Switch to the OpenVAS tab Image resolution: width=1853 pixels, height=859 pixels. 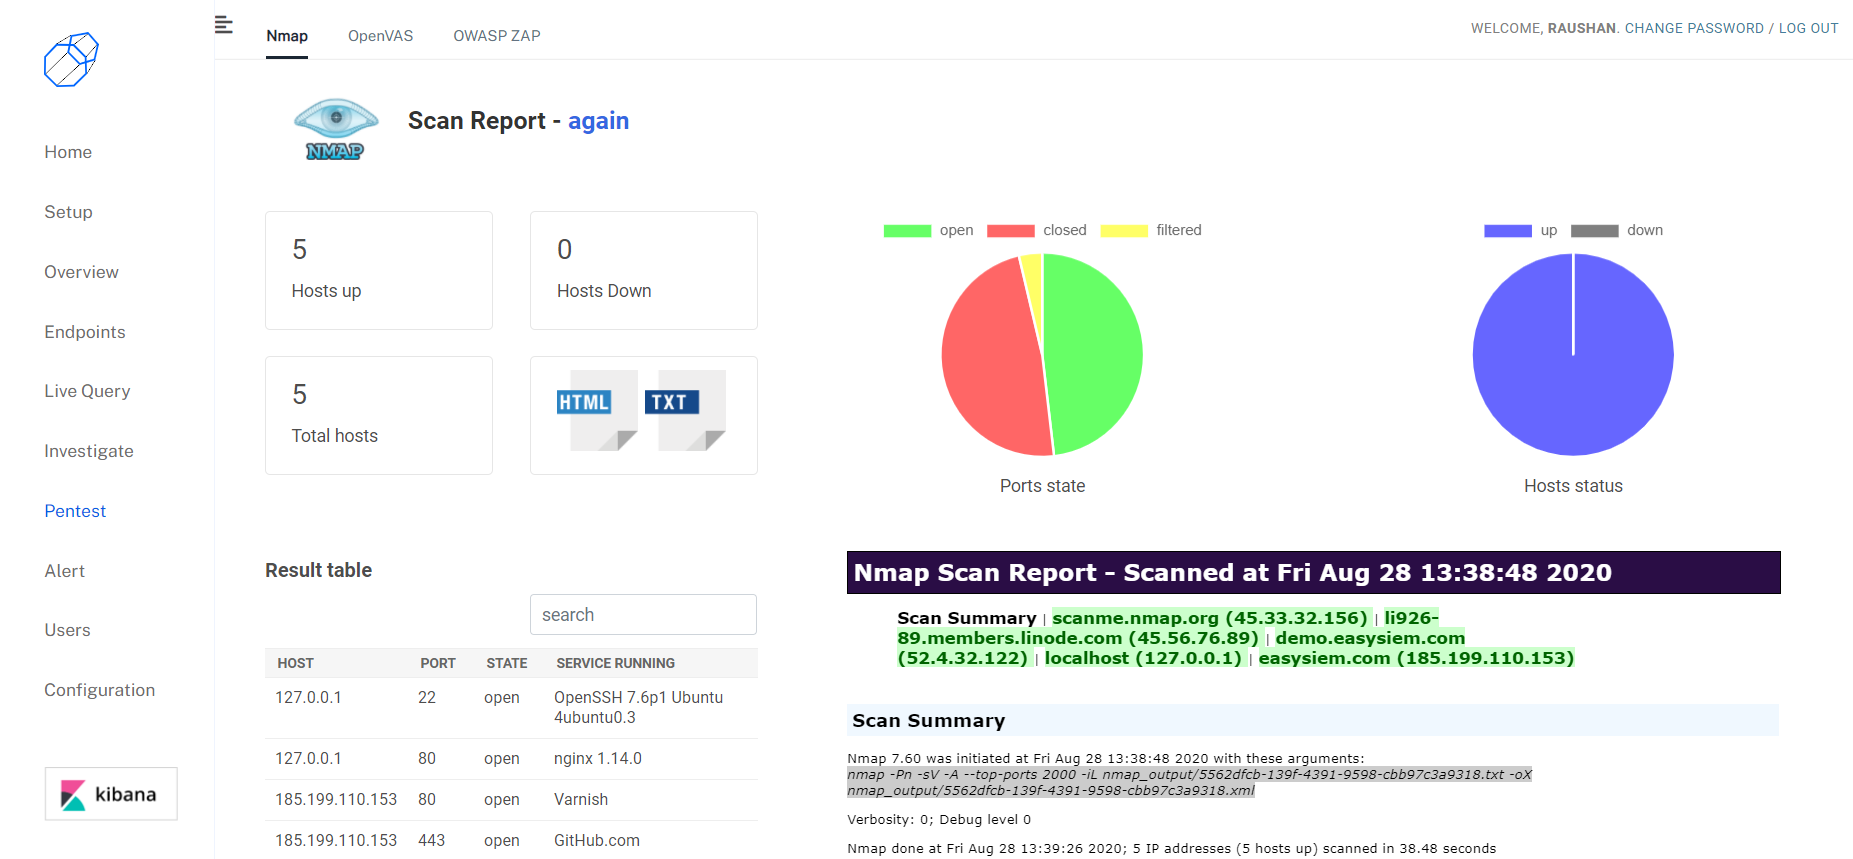(x=380, y=36)
